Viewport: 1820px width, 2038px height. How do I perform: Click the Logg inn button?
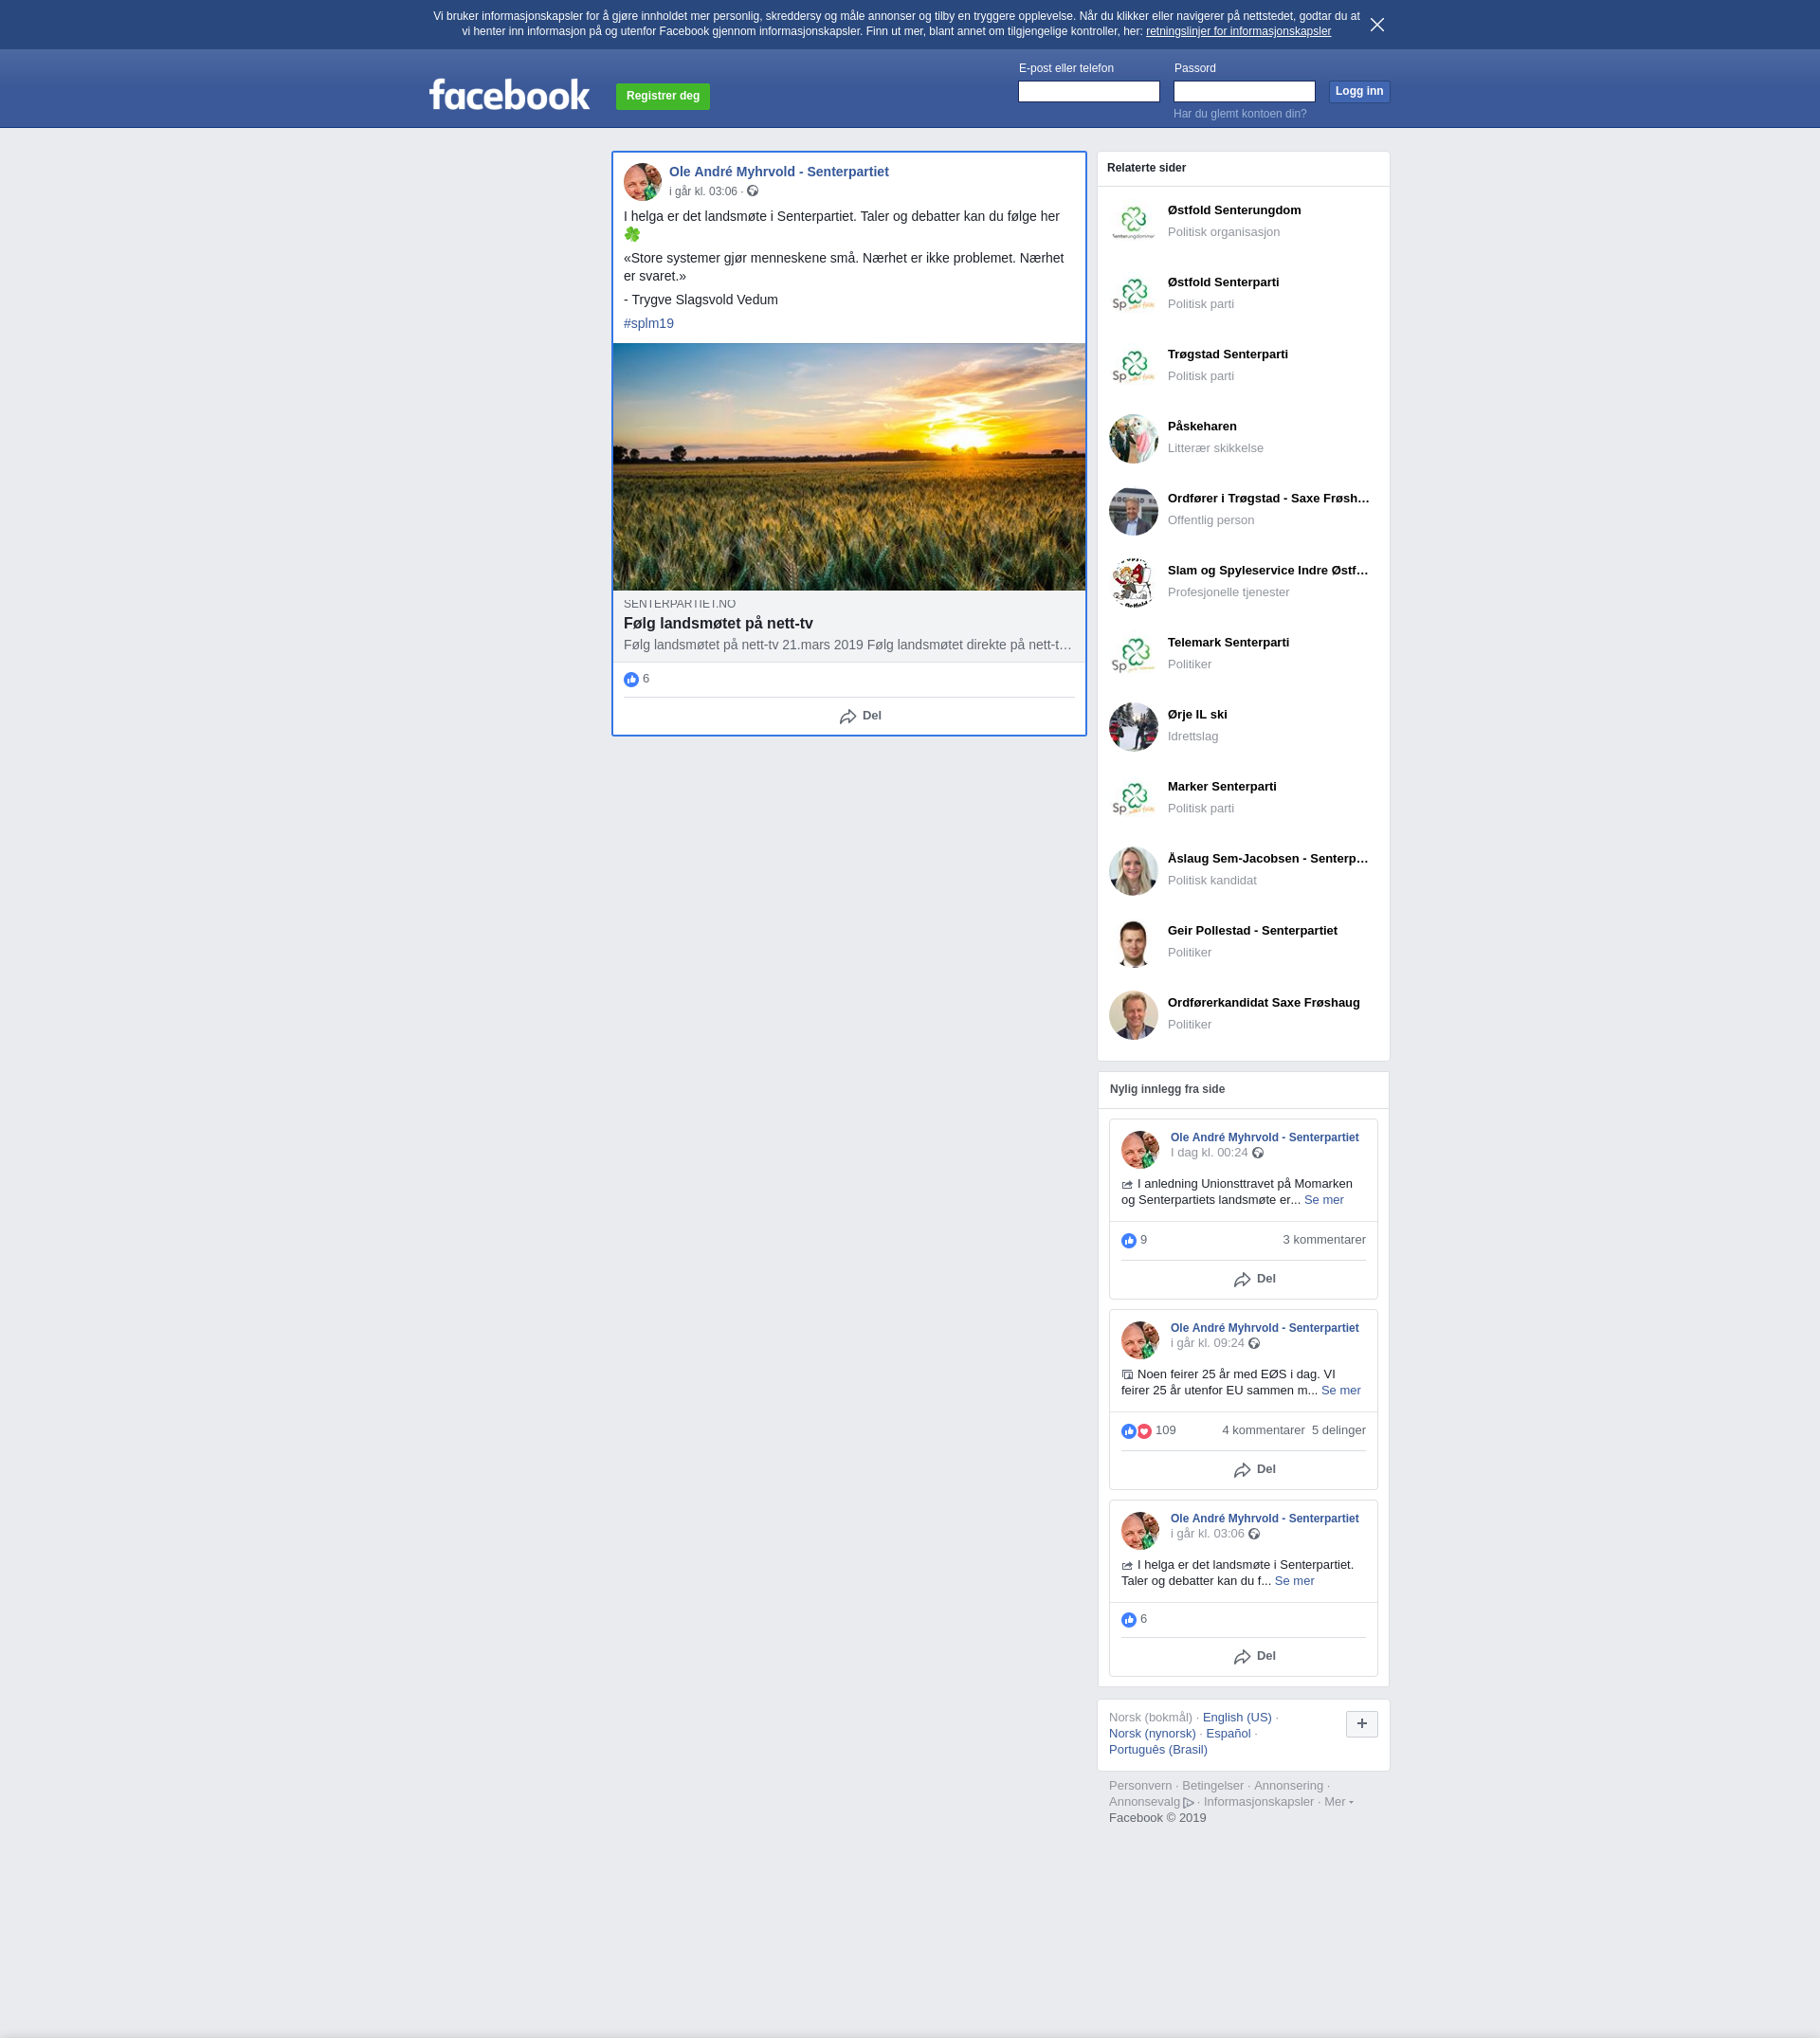pyautogui.click(x=1359, y=91)
